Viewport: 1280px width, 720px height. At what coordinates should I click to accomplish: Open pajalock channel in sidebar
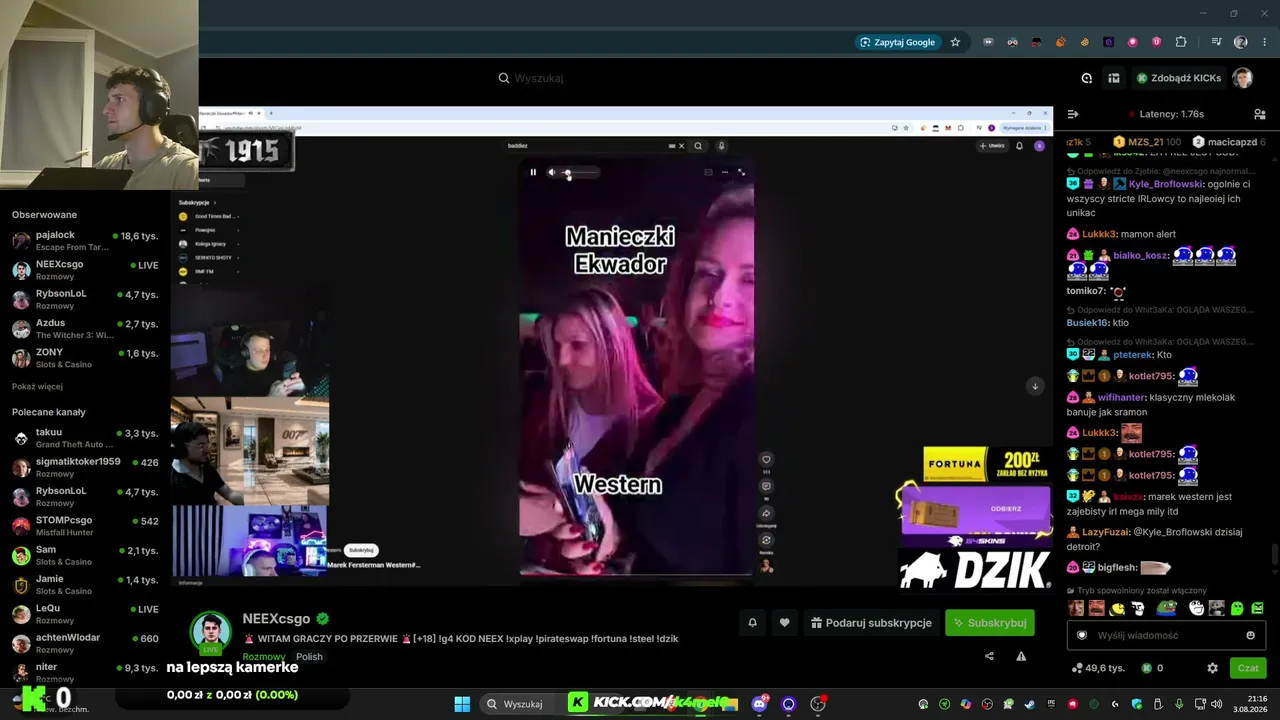tap(85, 241)
